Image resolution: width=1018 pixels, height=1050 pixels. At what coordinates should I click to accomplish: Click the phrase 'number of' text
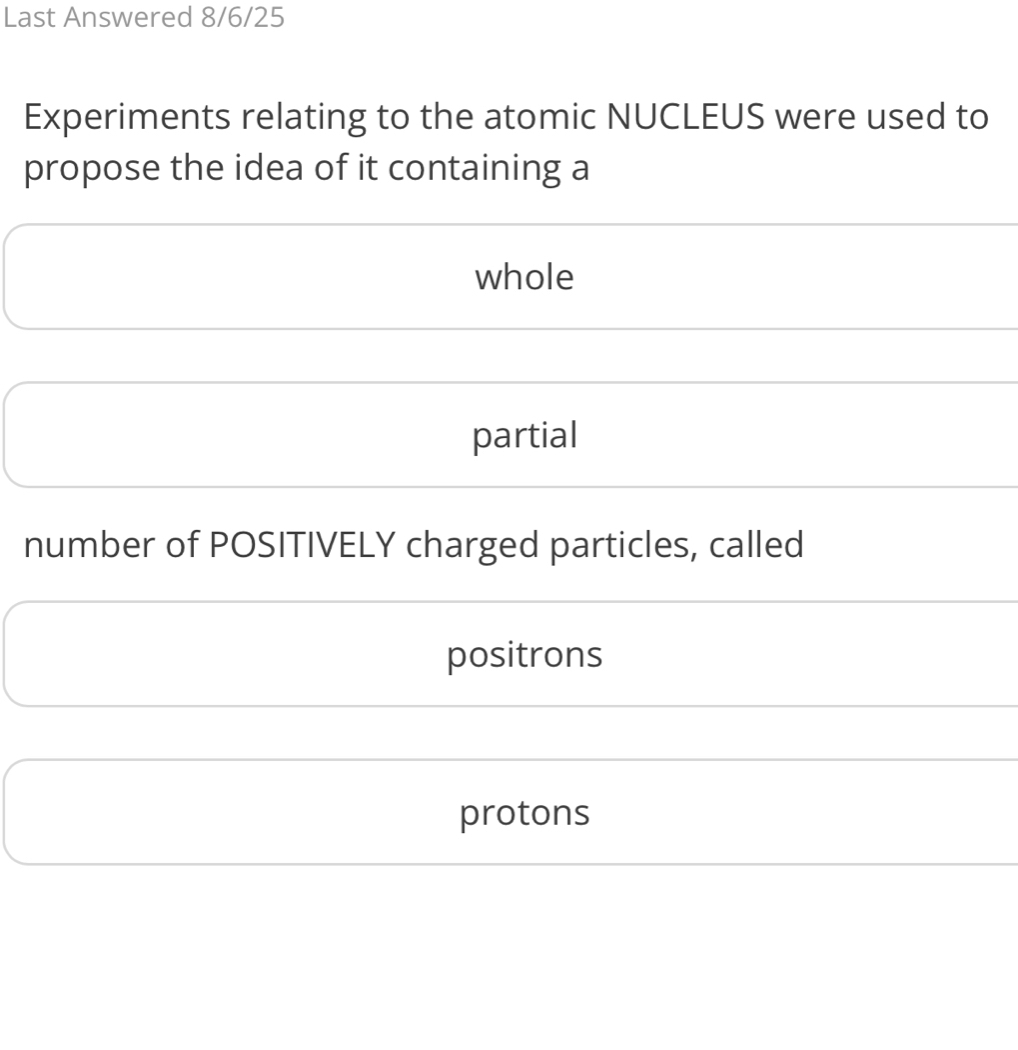[111, 544]
